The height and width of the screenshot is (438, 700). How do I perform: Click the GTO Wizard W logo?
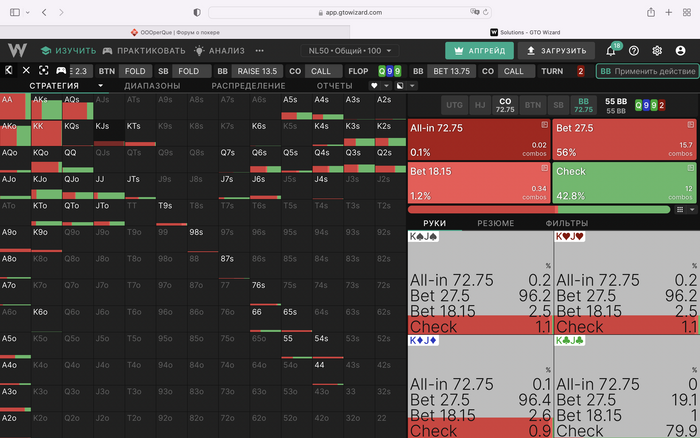tap(17, 50)
